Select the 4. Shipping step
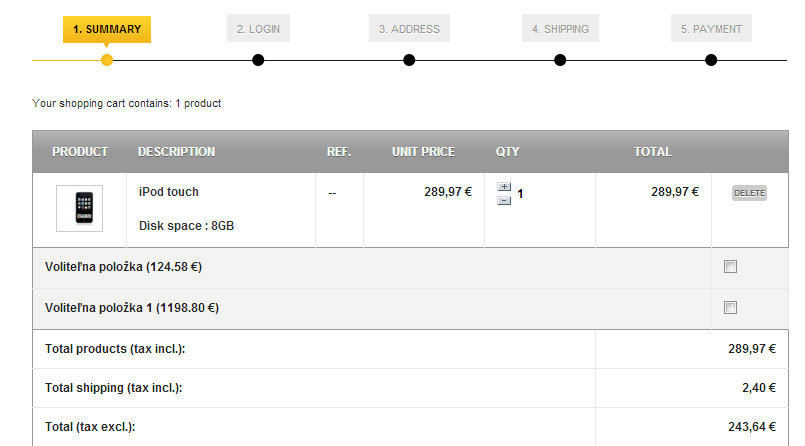This screenshot has width=805, height=446. click(560, 29)
